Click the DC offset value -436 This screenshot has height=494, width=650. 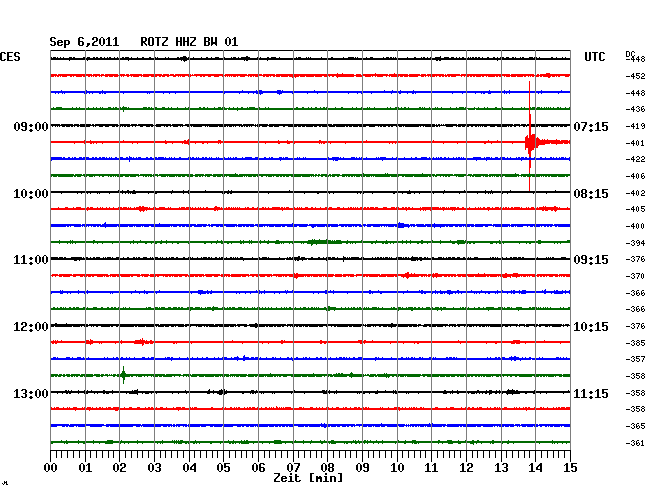635,109
